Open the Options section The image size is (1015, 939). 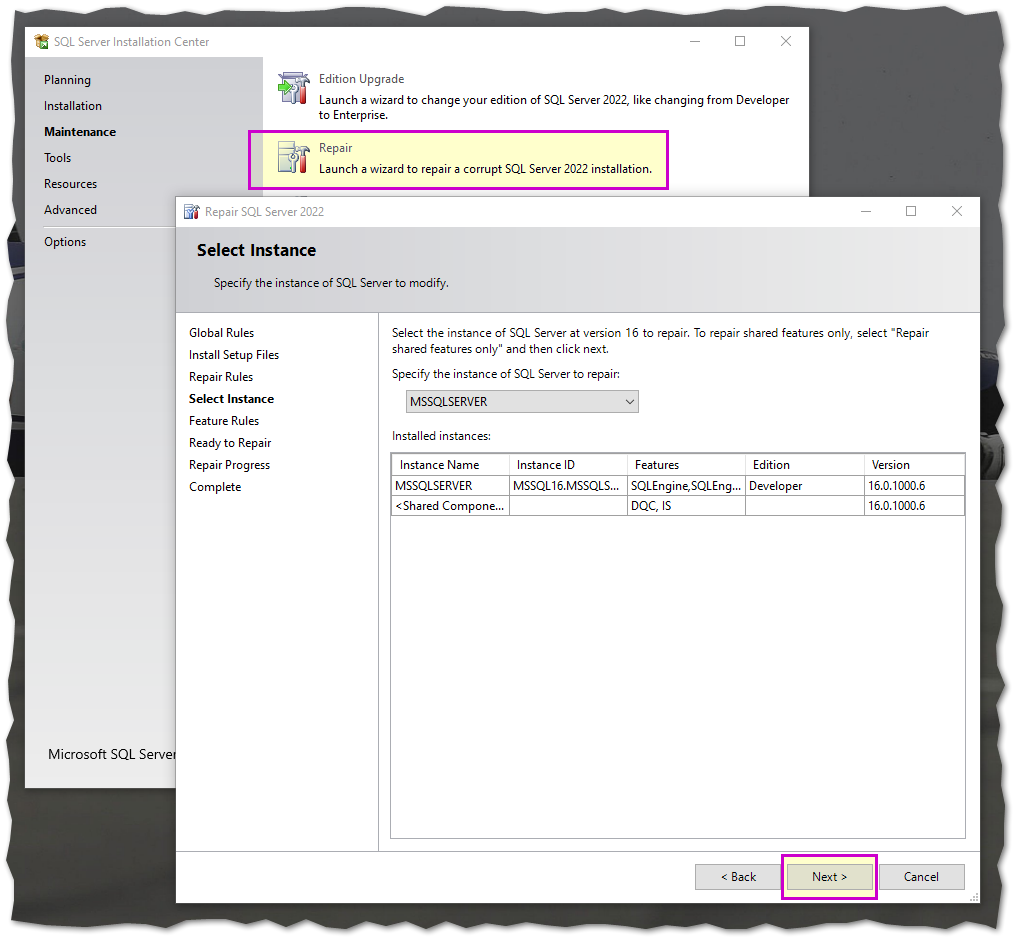(65, 242)
